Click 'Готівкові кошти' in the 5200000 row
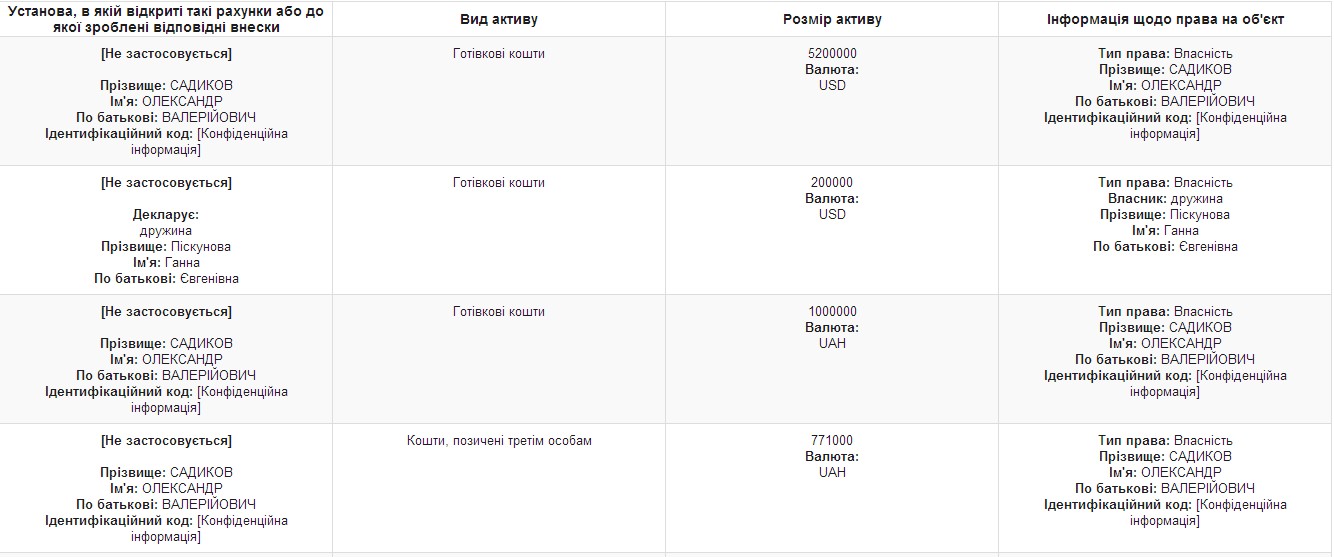Image resolution: width=1334 pixels, height=557 pixels. [x=499, y=53]
